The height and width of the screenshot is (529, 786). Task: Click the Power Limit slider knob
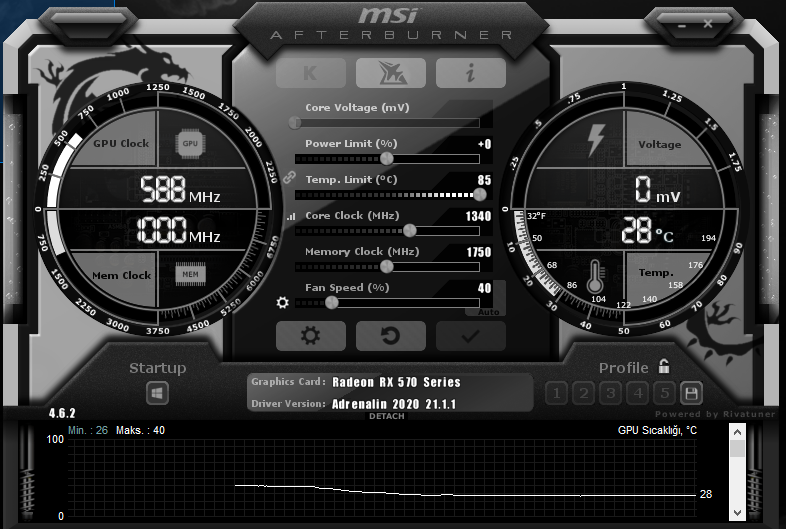click(x=386, y=158)
